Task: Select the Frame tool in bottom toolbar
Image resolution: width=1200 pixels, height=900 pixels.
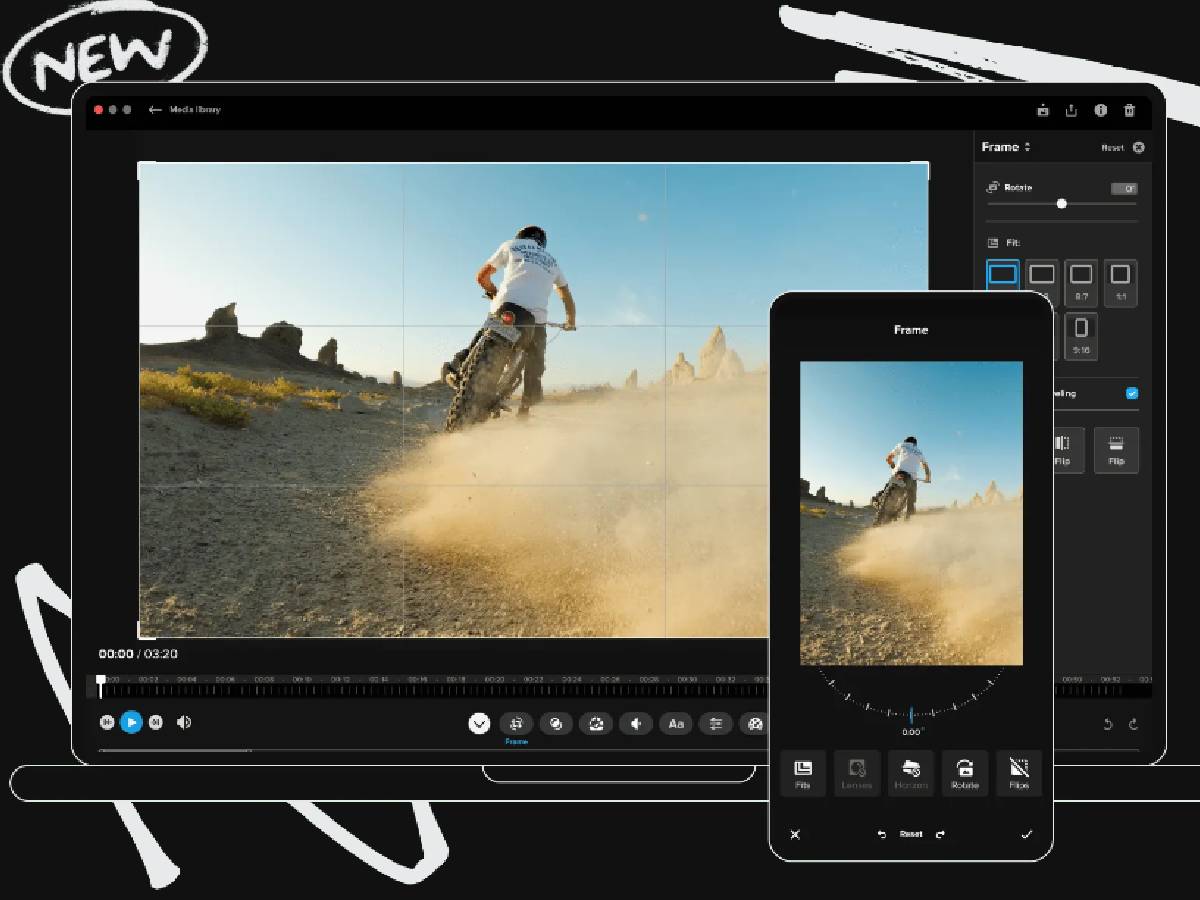Action: [516, 724]
